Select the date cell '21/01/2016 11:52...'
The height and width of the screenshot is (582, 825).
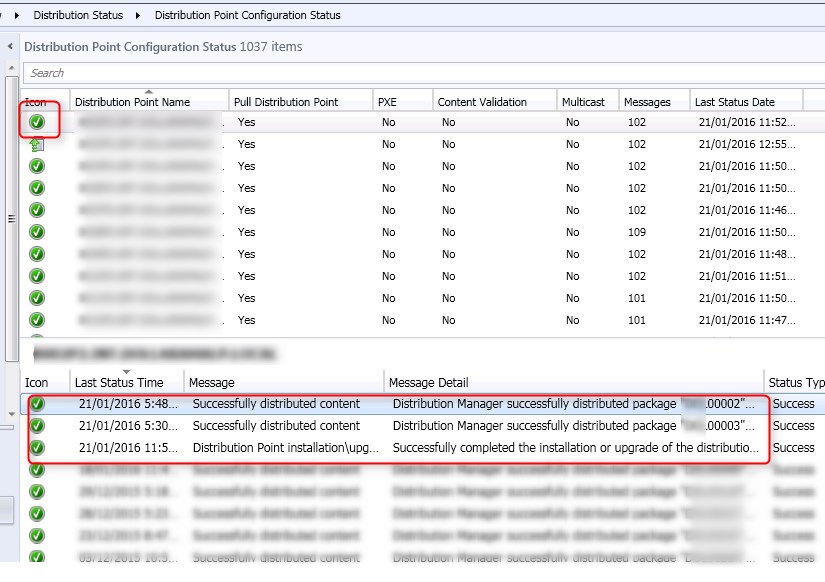tap(747, 122)
